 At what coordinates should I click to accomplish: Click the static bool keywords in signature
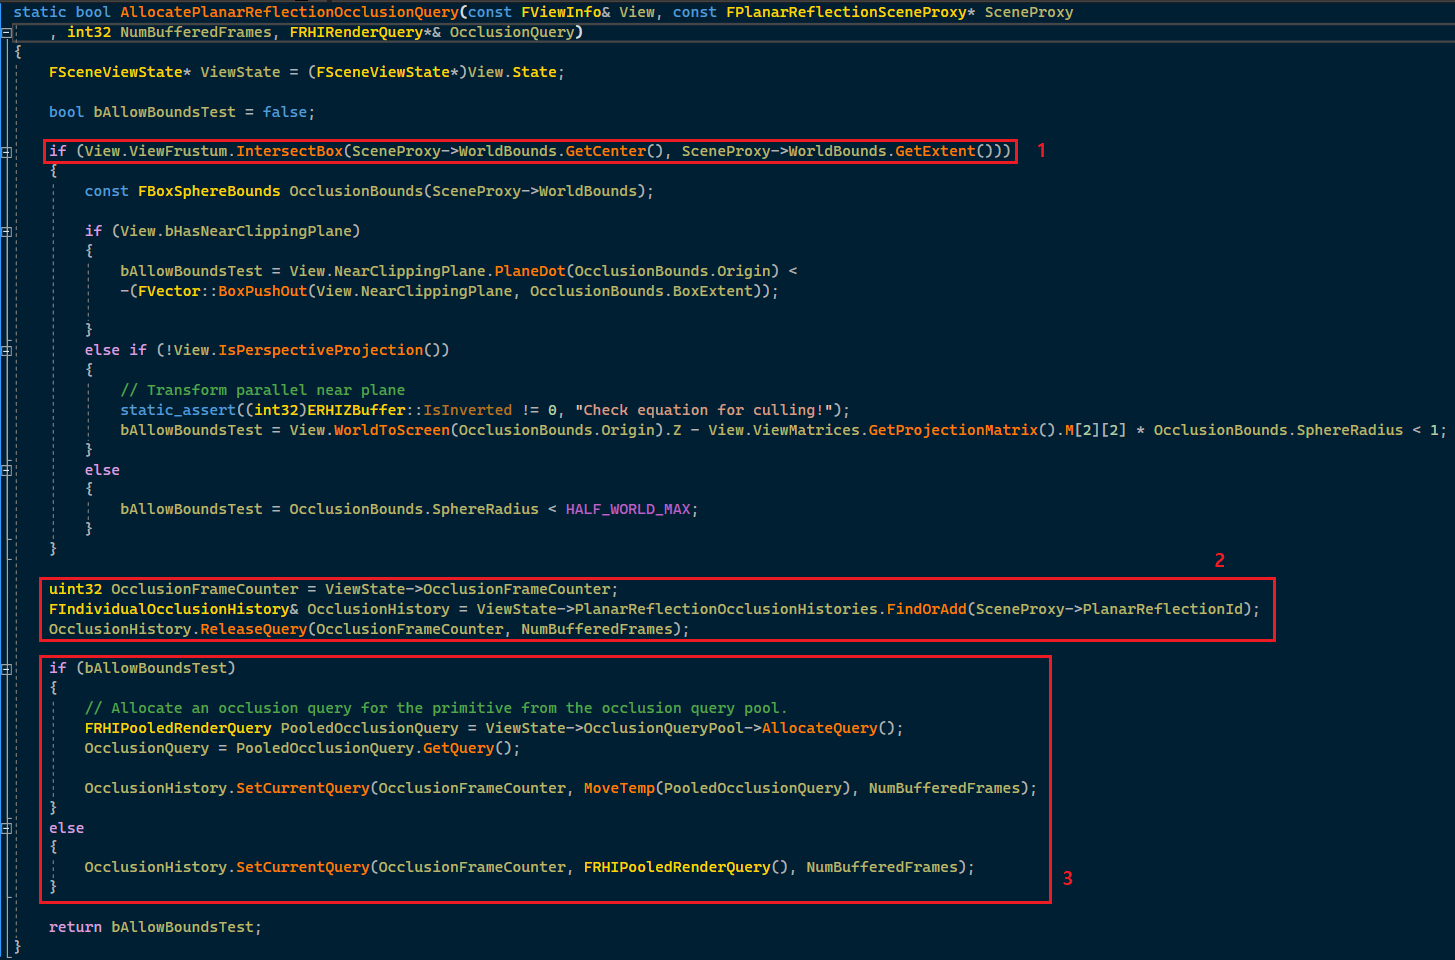62,12
